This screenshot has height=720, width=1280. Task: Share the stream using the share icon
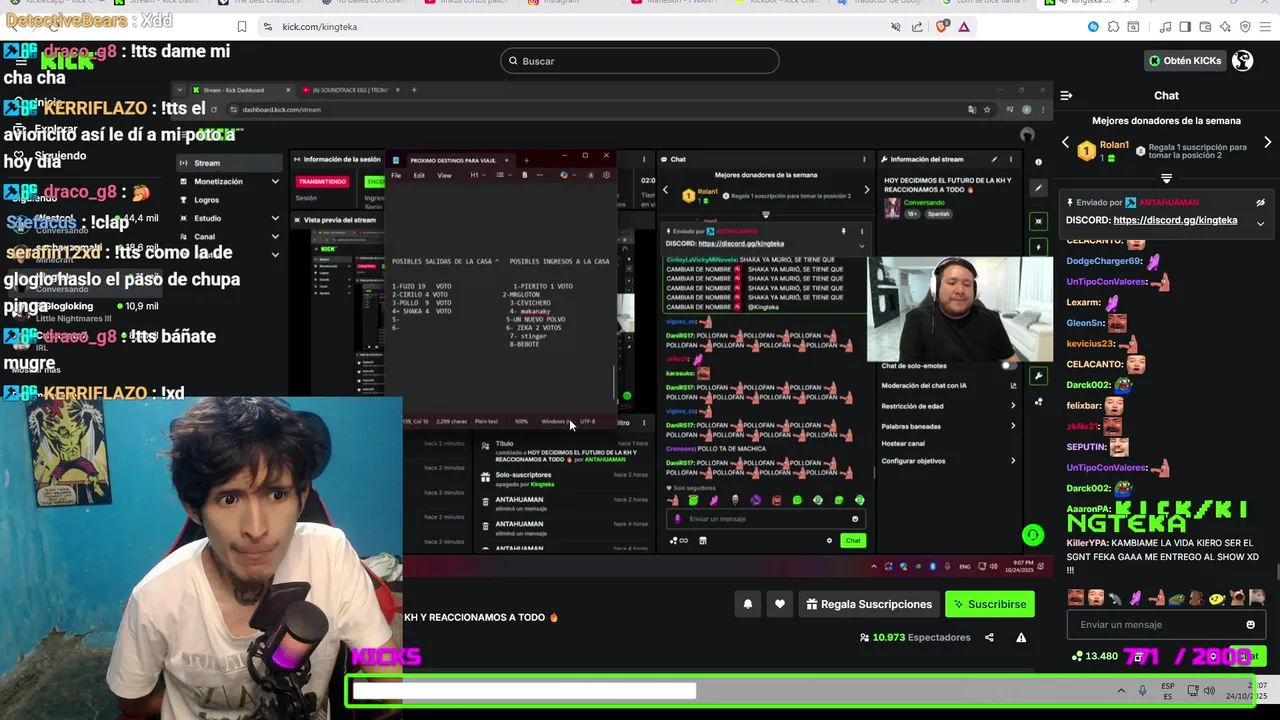pos(989,637)
